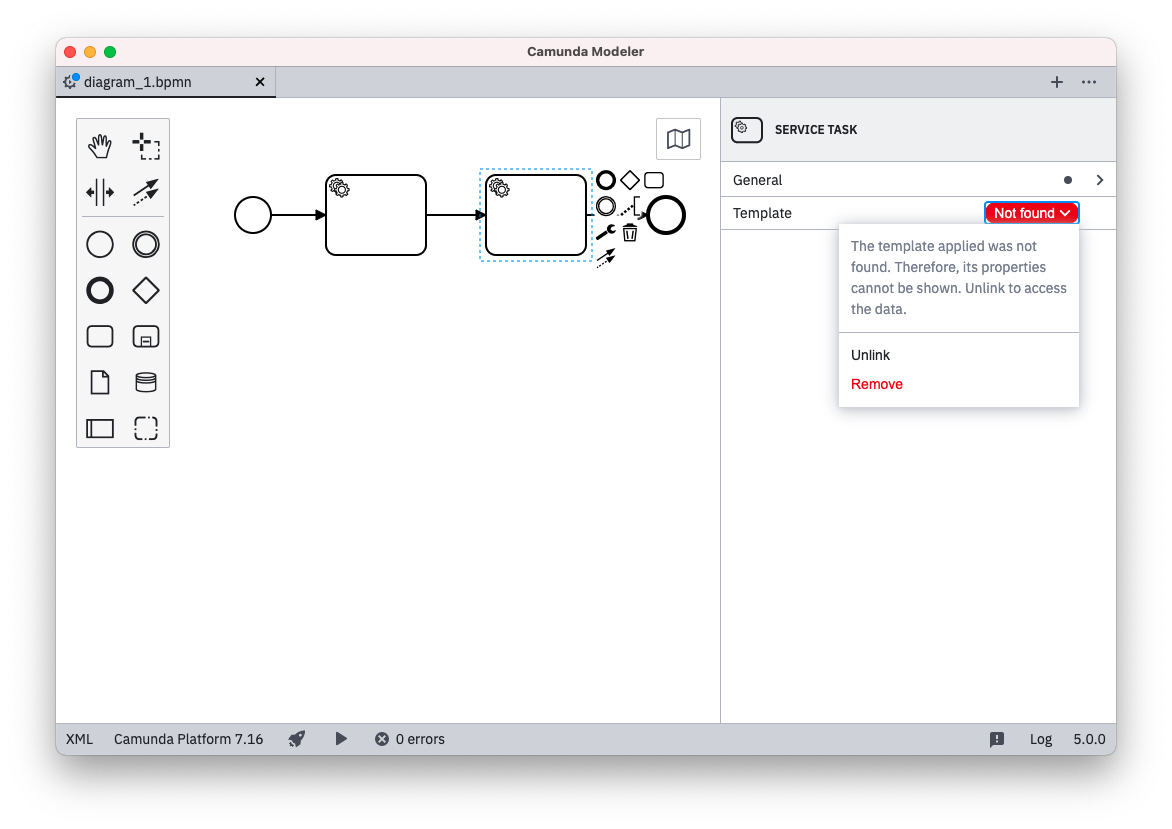Open the deploy rocket icon
Viewport: 1172px width, 829px height.
[x=297, y=739]
